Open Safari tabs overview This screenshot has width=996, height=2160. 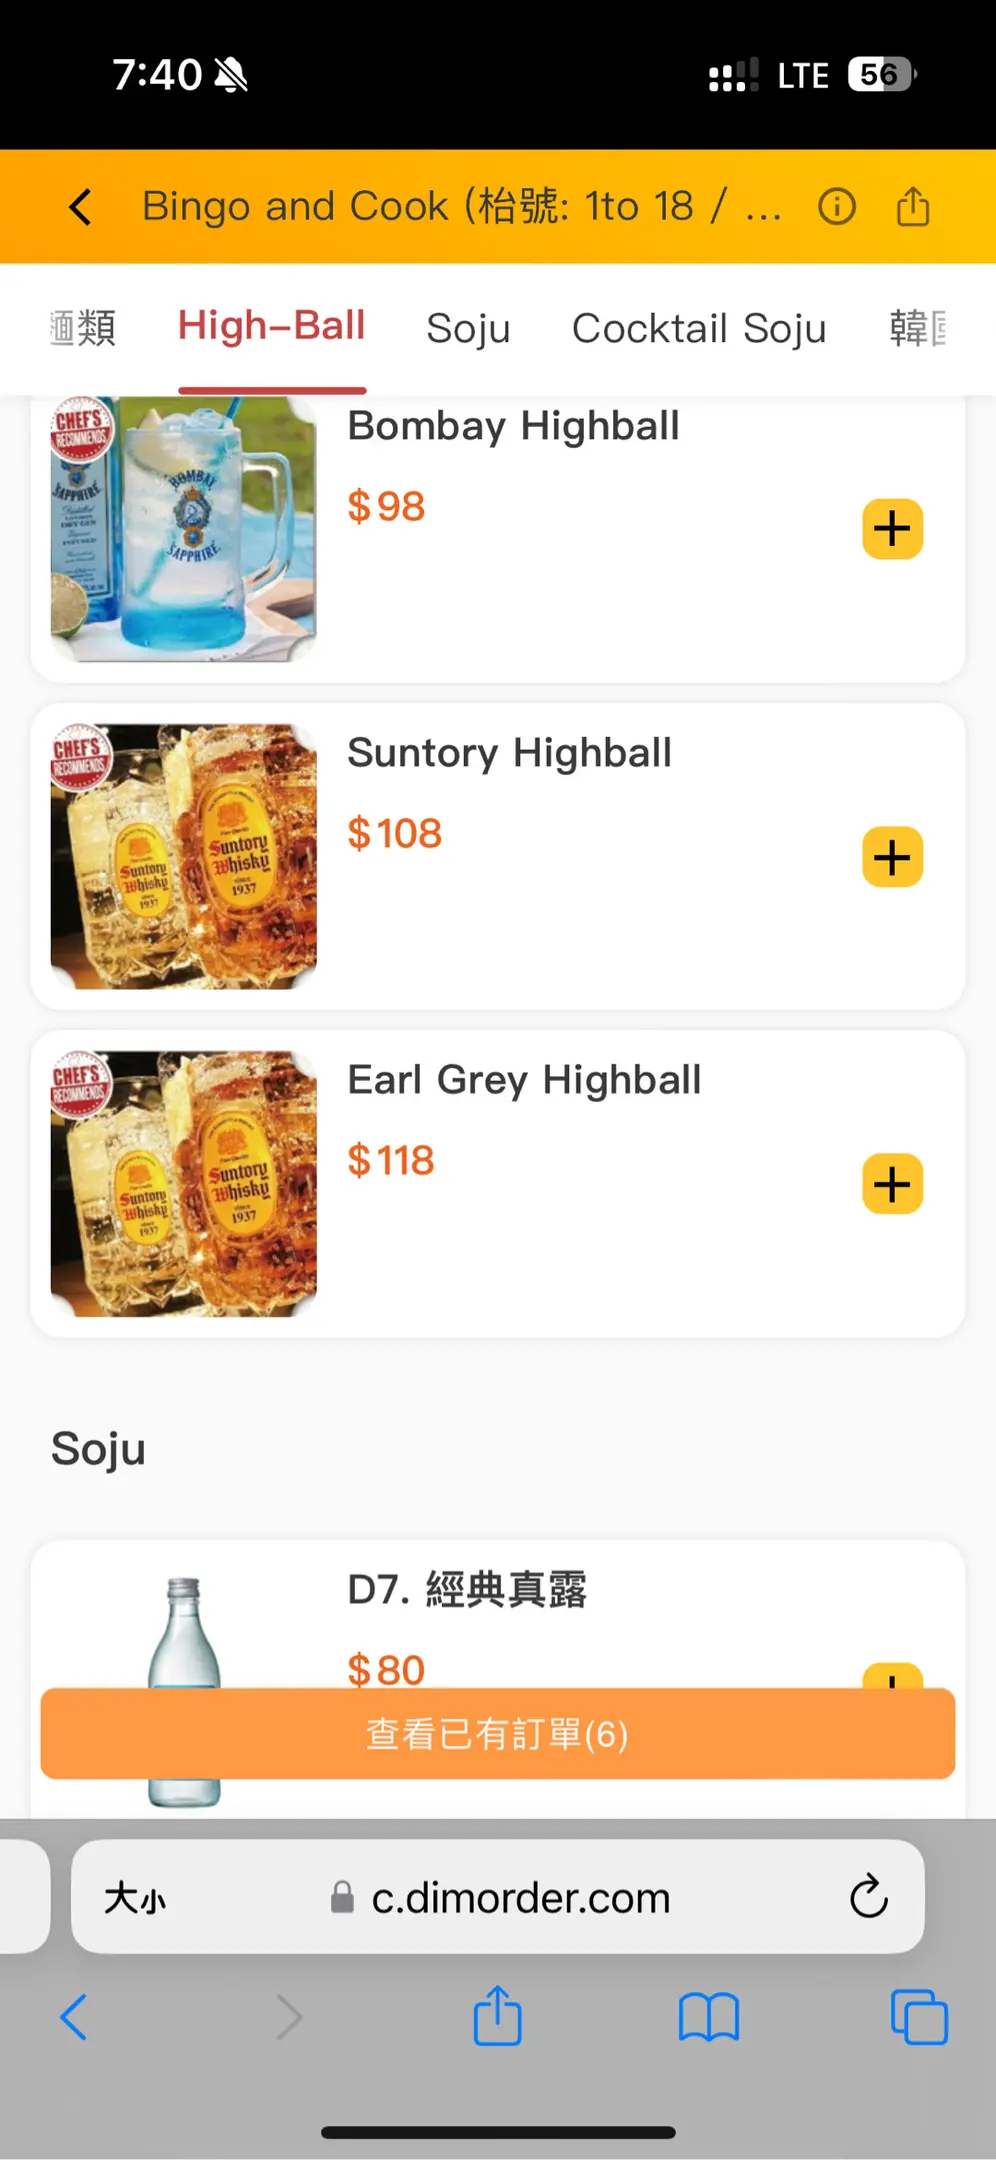click(x=918, y=2017)
